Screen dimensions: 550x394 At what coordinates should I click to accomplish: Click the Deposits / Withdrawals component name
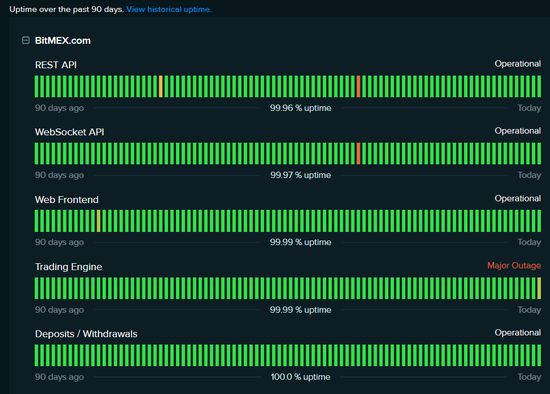click(x=86, y=334)
